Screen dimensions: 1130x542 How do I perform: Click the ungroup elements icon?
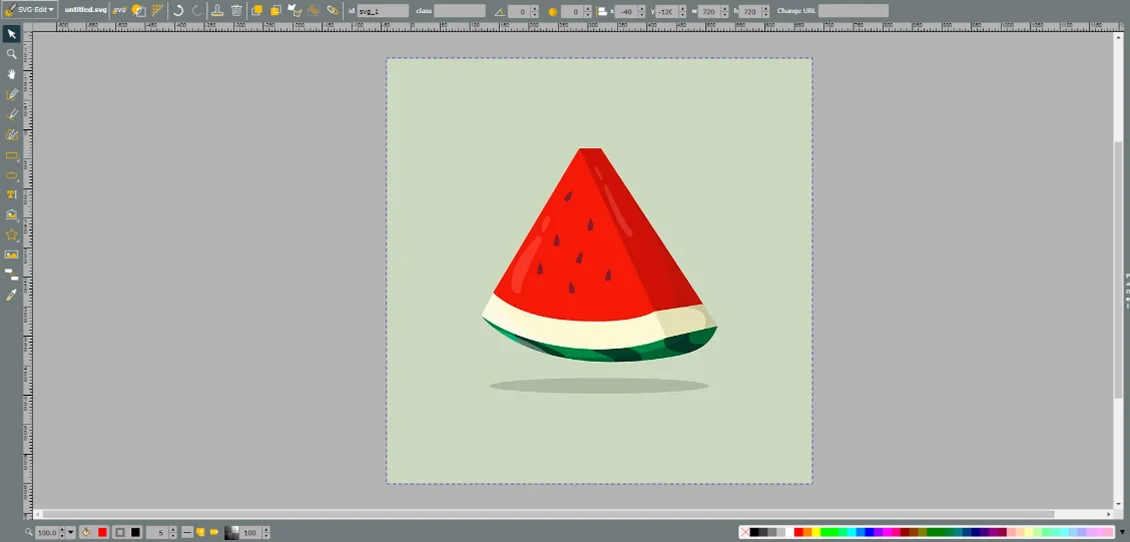[313, 11]
